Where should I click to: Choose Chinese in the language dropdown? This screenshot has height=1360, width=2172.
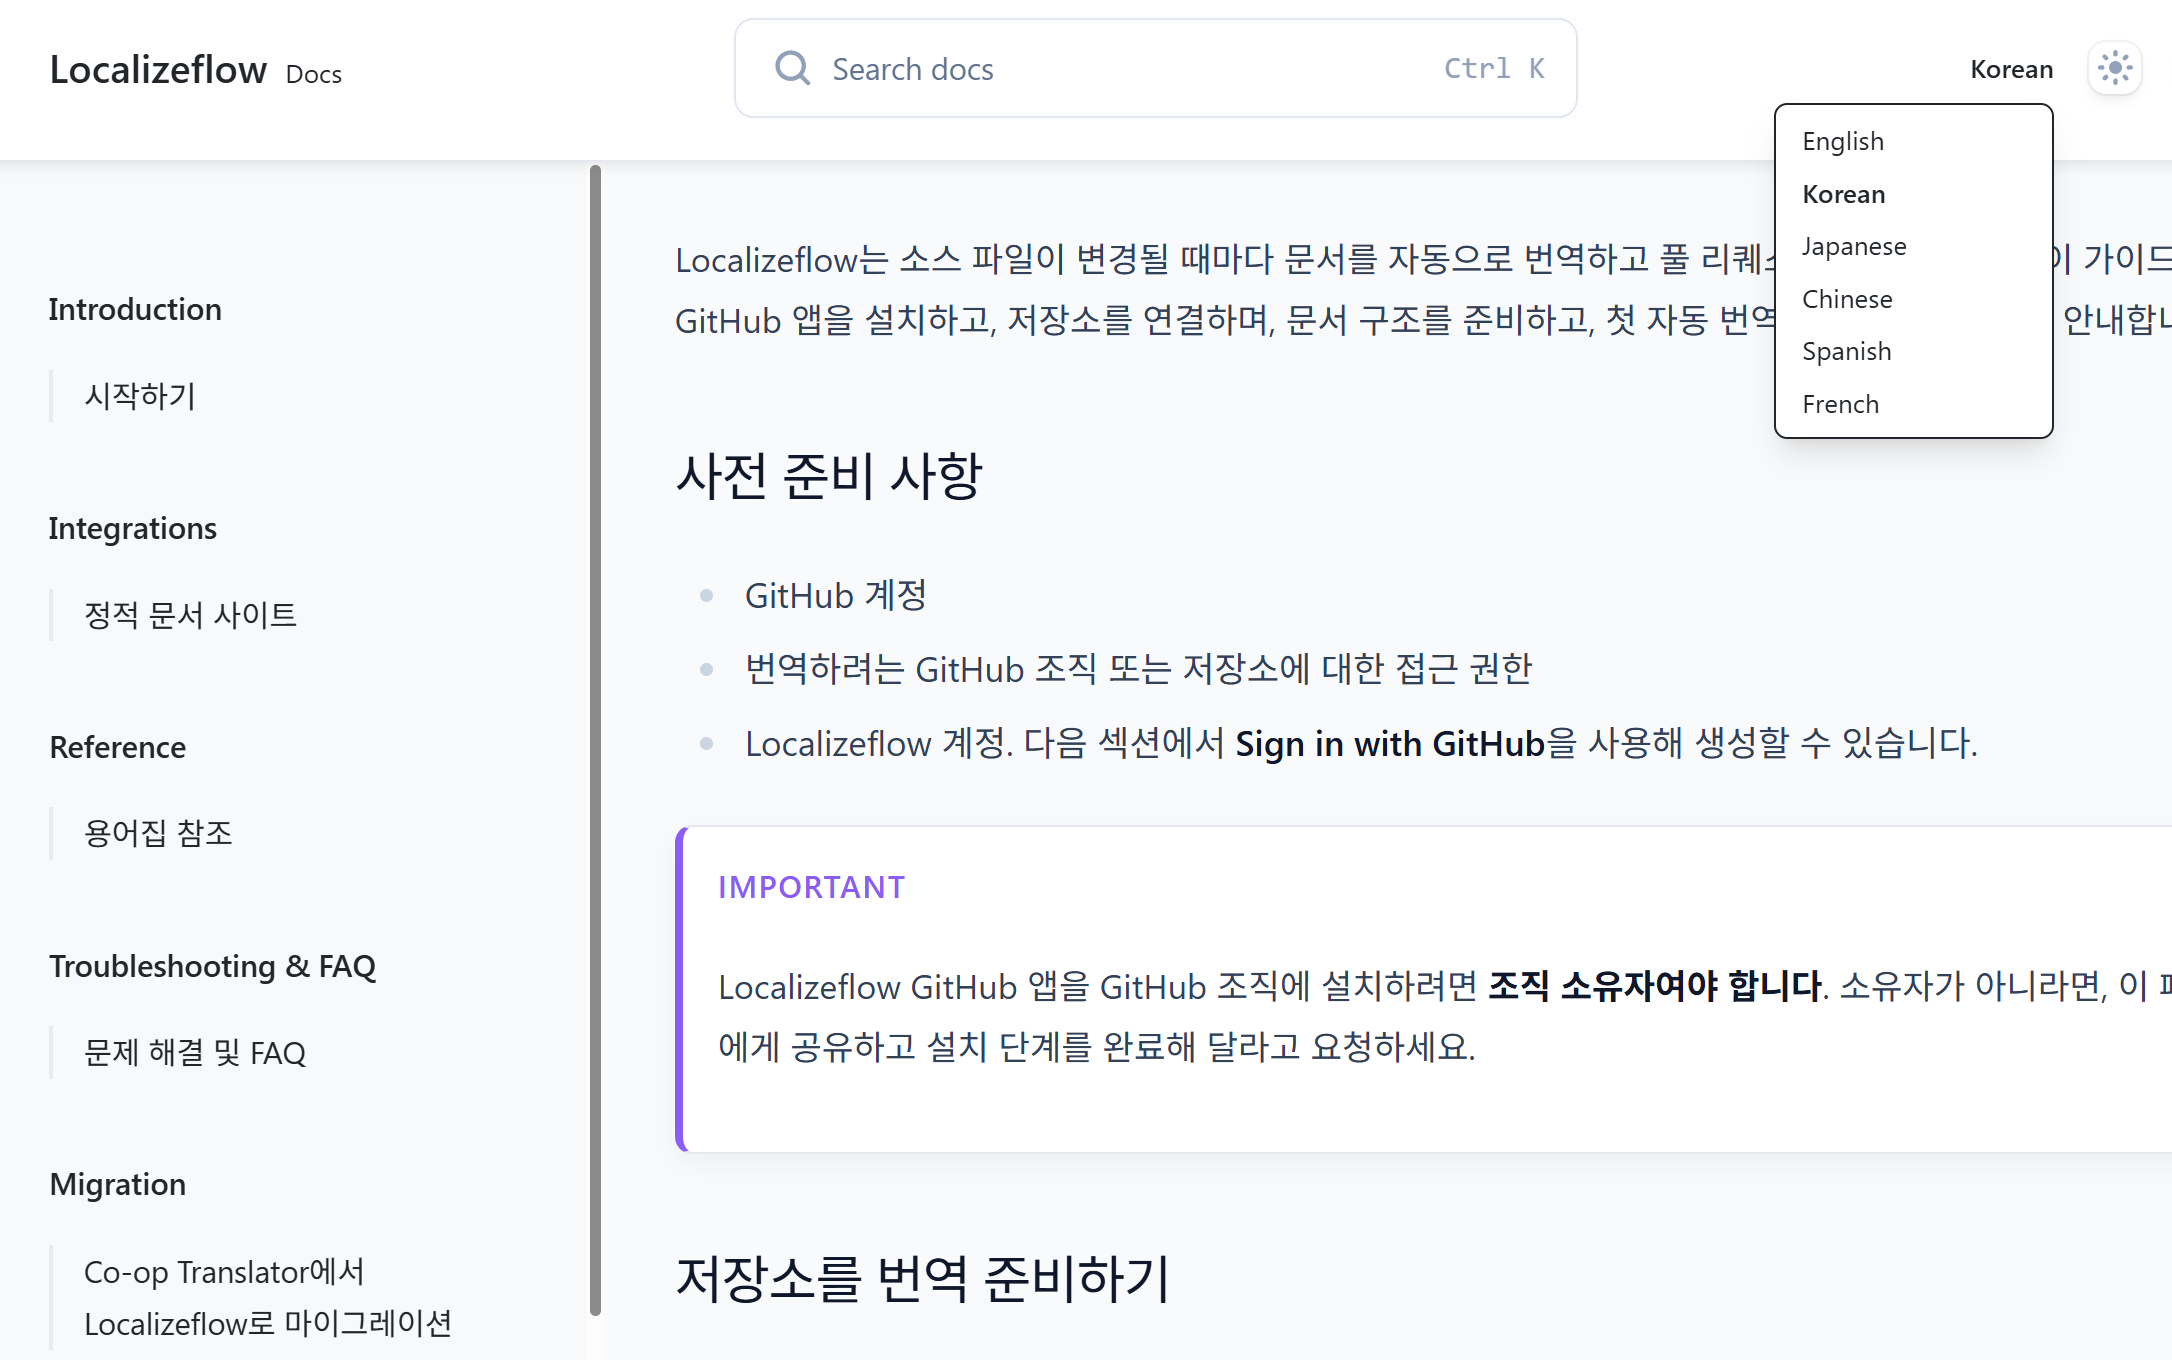1846,299
